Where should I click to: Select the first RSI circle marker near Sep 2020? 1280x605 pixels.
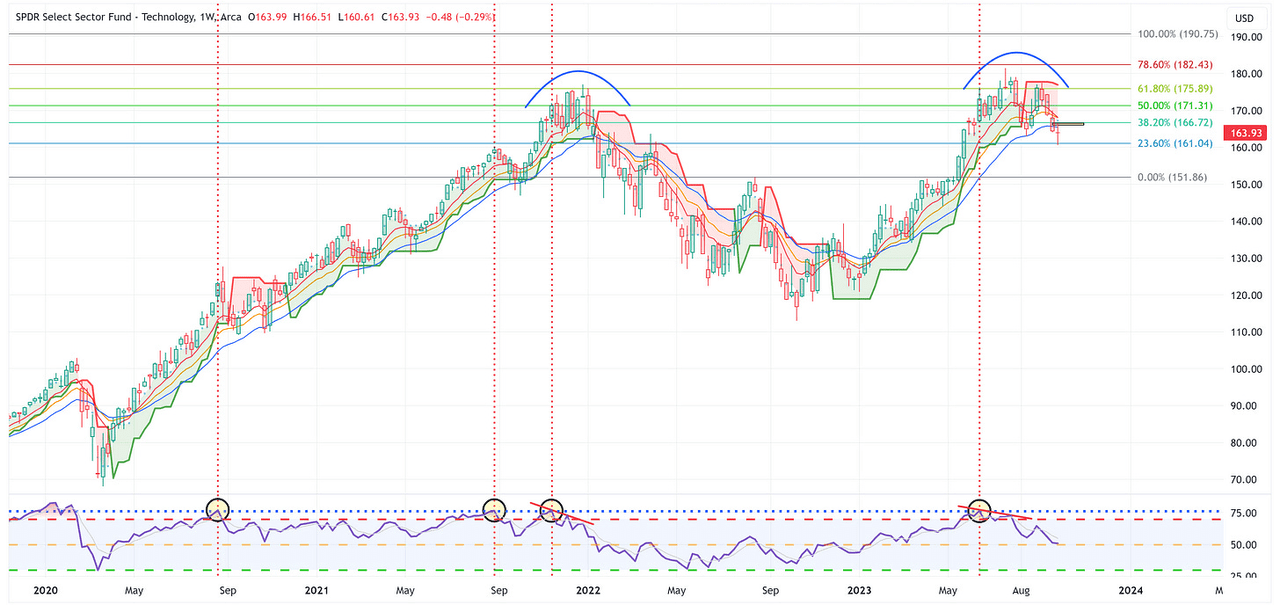click(x=217, y=509)
